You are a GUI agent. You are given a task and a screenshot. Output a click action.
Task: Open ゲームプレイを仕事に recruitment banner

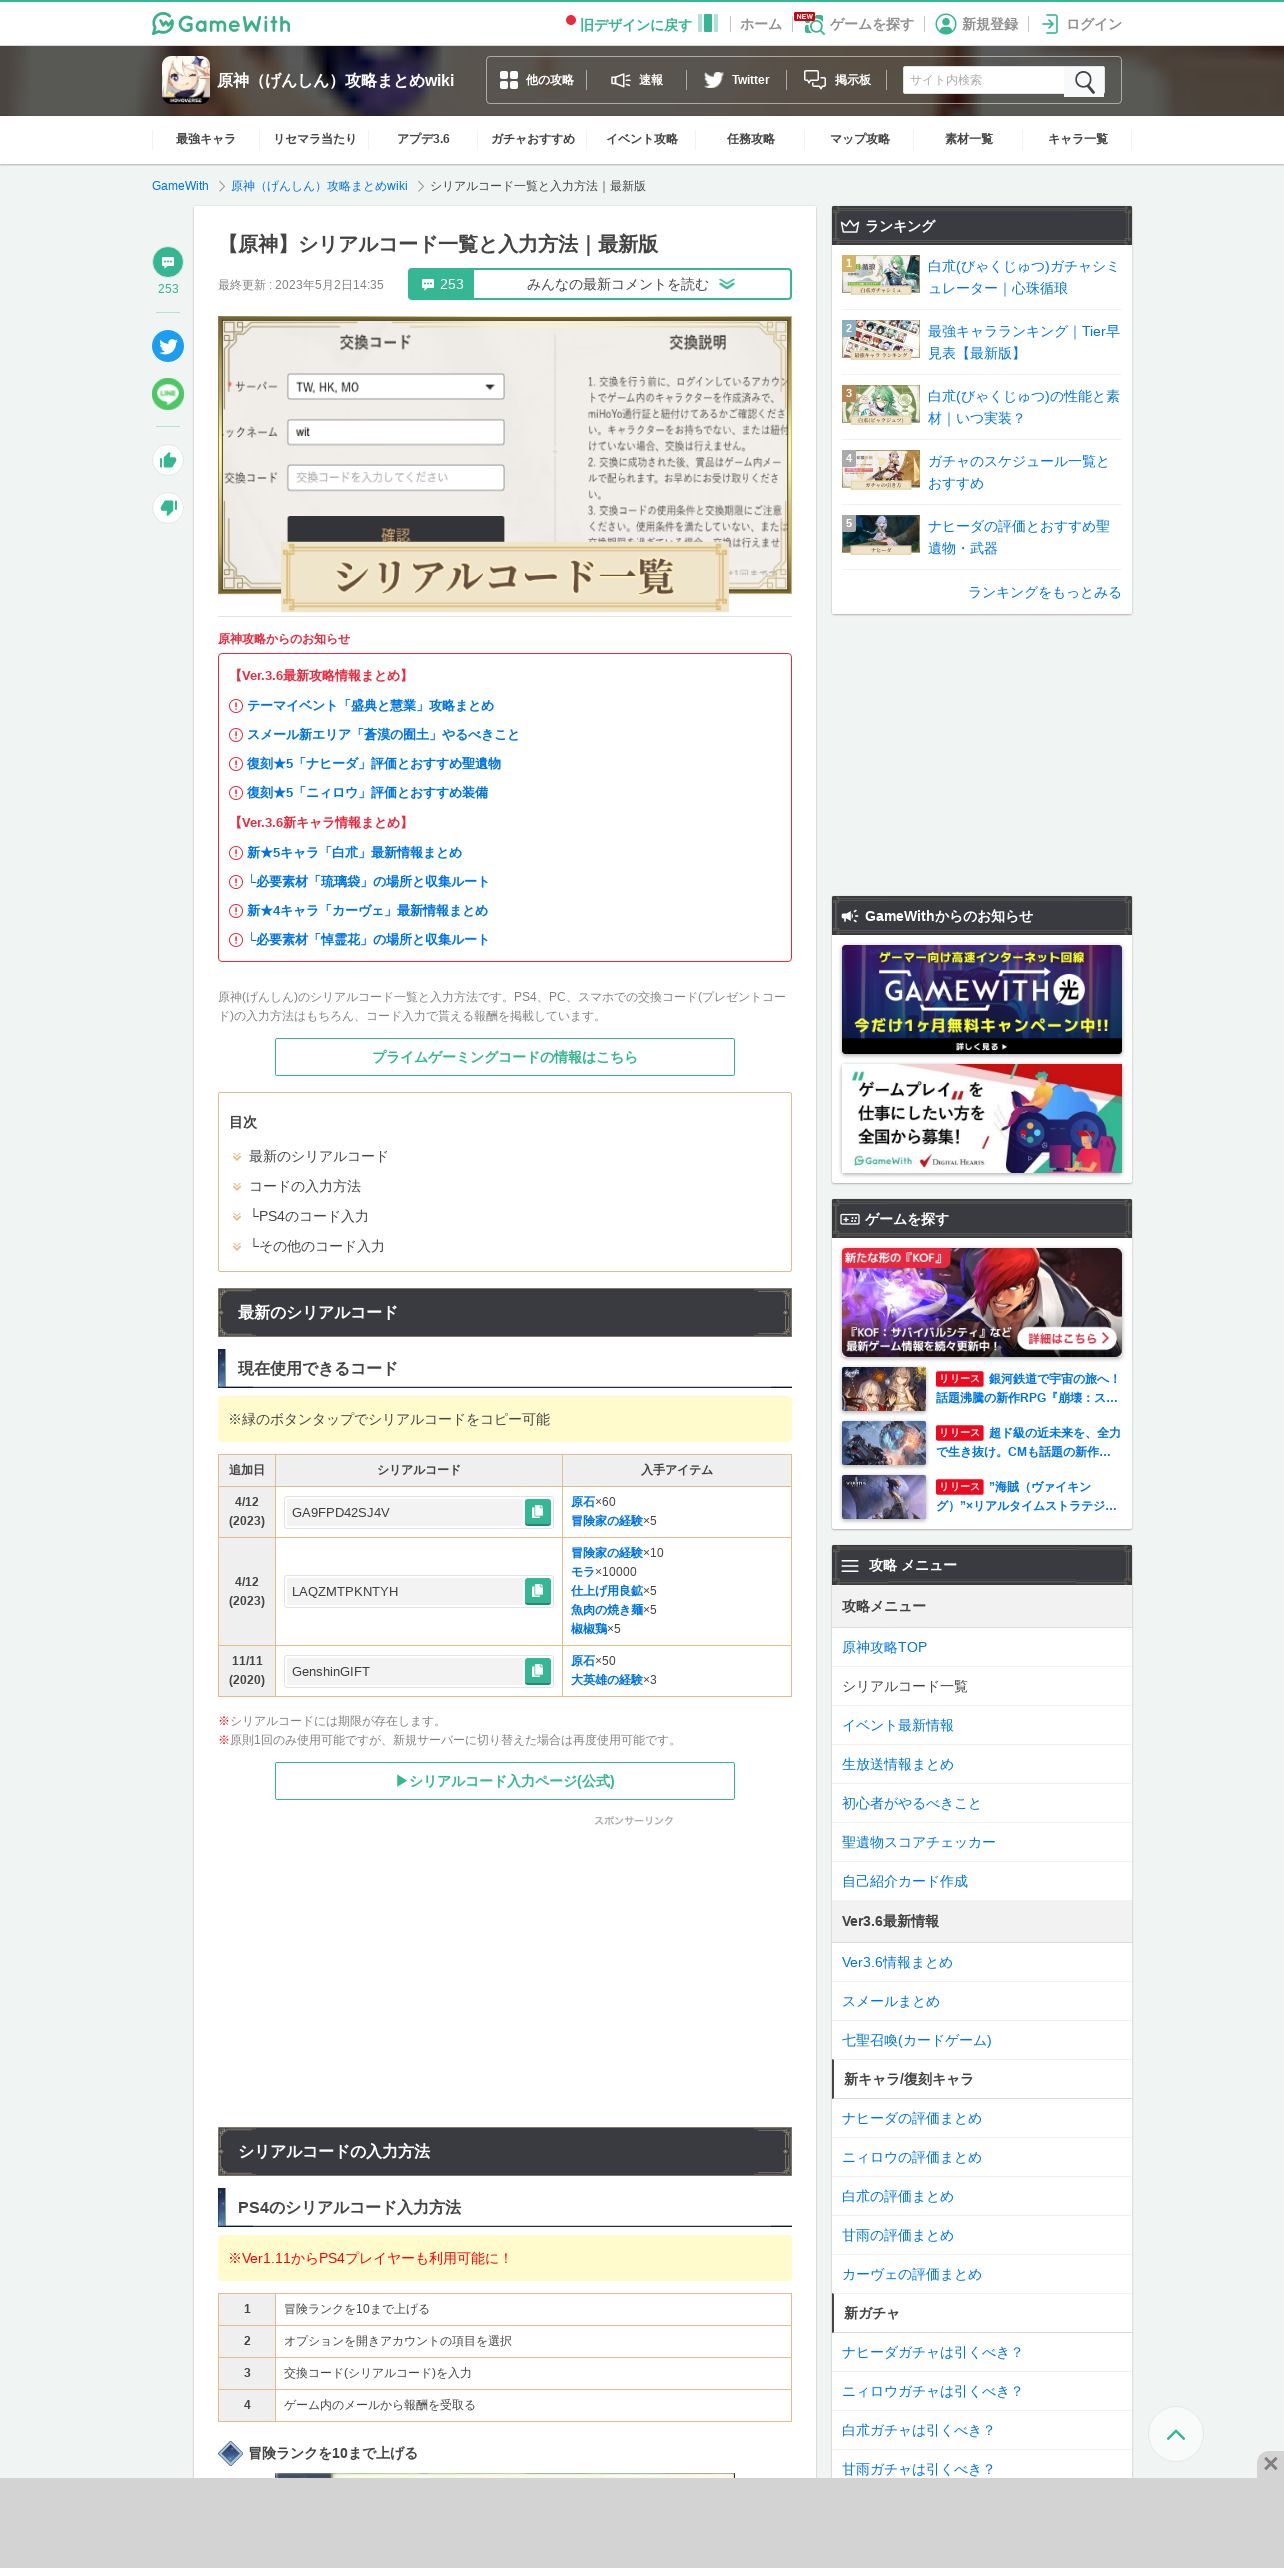pos(982,1118)
